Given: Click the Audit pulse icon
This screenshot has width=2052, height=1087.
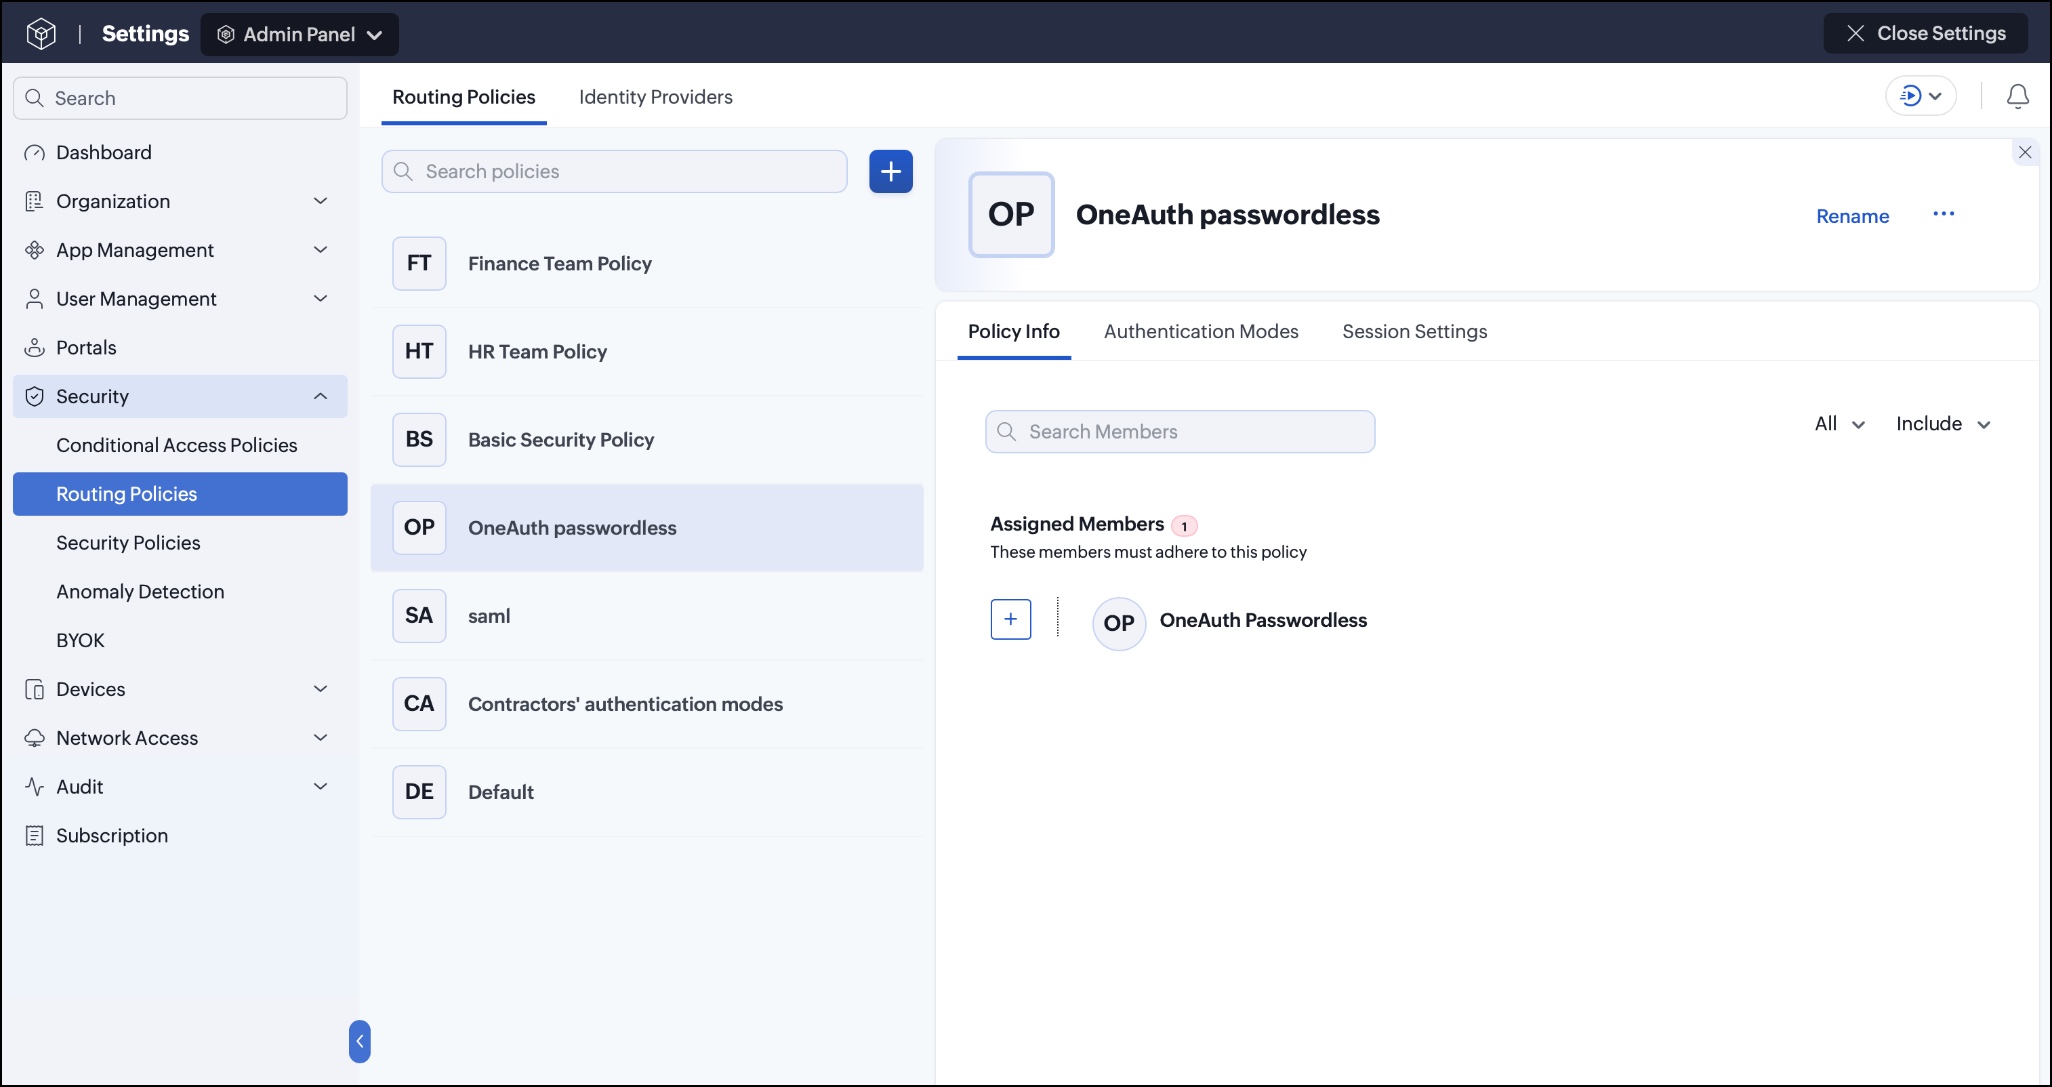Looking at the screenshot, I should pyautogui.click(x=34, y=787).
